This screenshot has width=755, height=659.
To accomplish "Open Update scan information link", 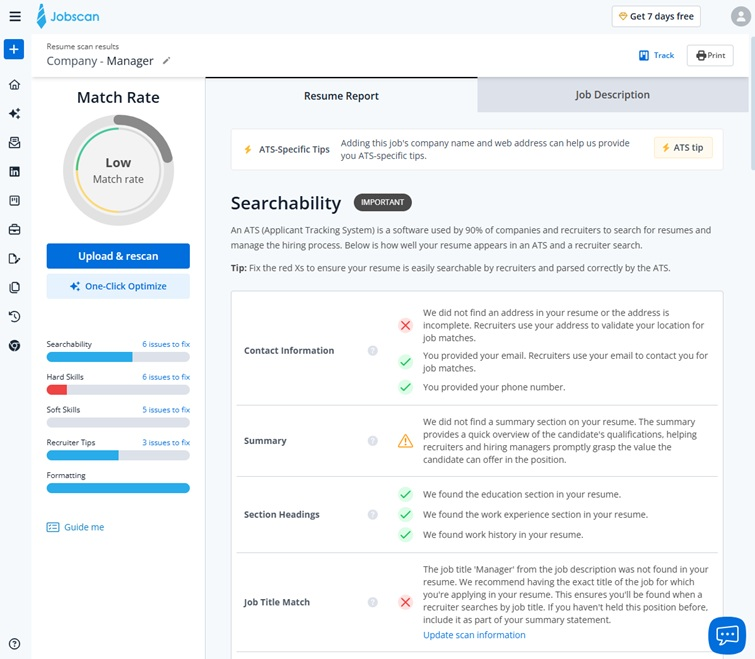I will (474, 635).
